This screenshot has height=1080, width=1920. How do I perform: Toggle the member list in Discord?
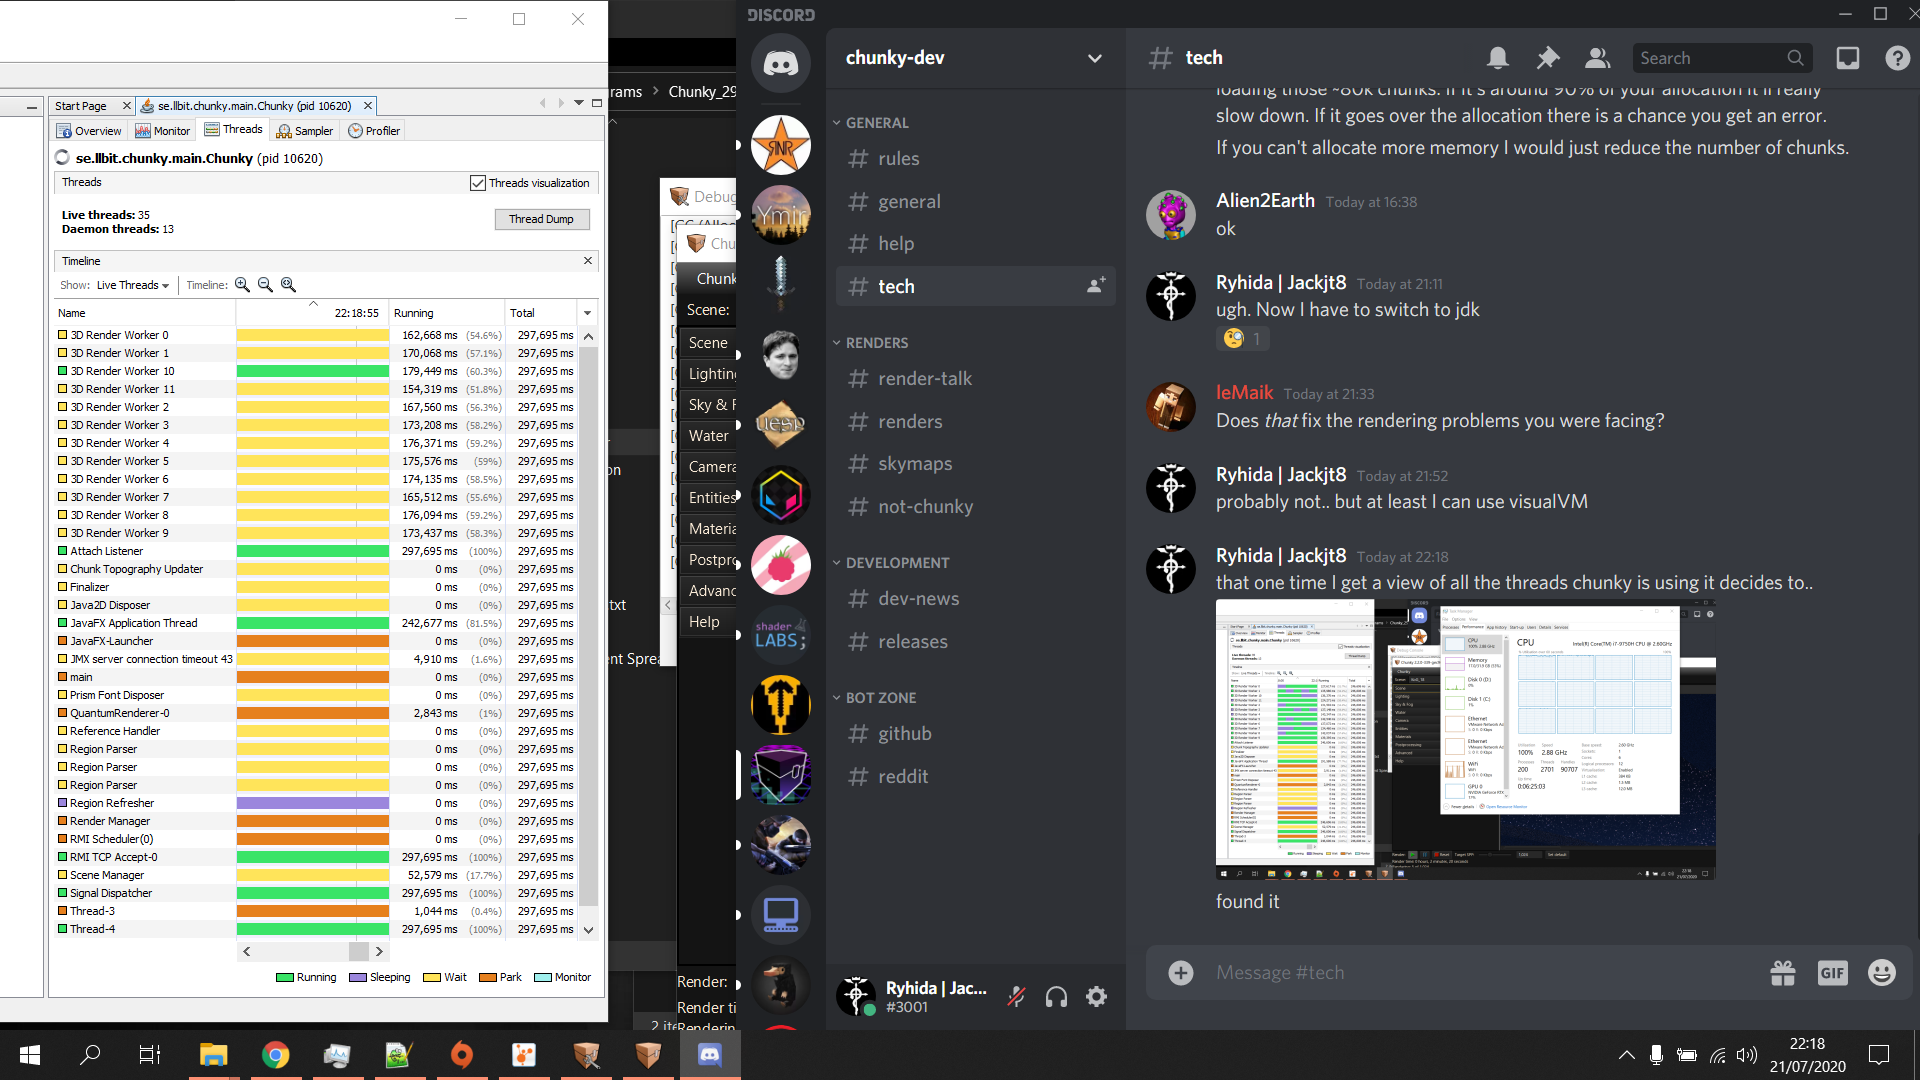[x=1597, y=58]
